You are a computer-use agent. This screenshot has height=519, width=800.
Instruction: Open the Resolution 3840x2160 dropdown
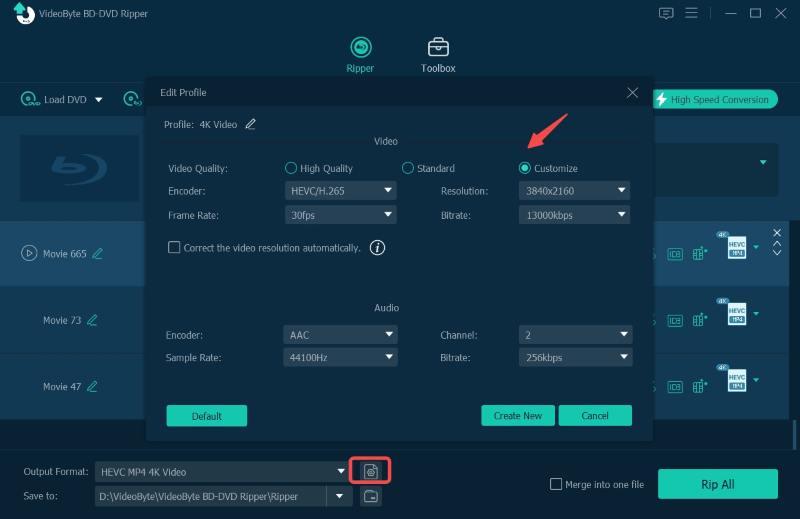tap(574, 191)
